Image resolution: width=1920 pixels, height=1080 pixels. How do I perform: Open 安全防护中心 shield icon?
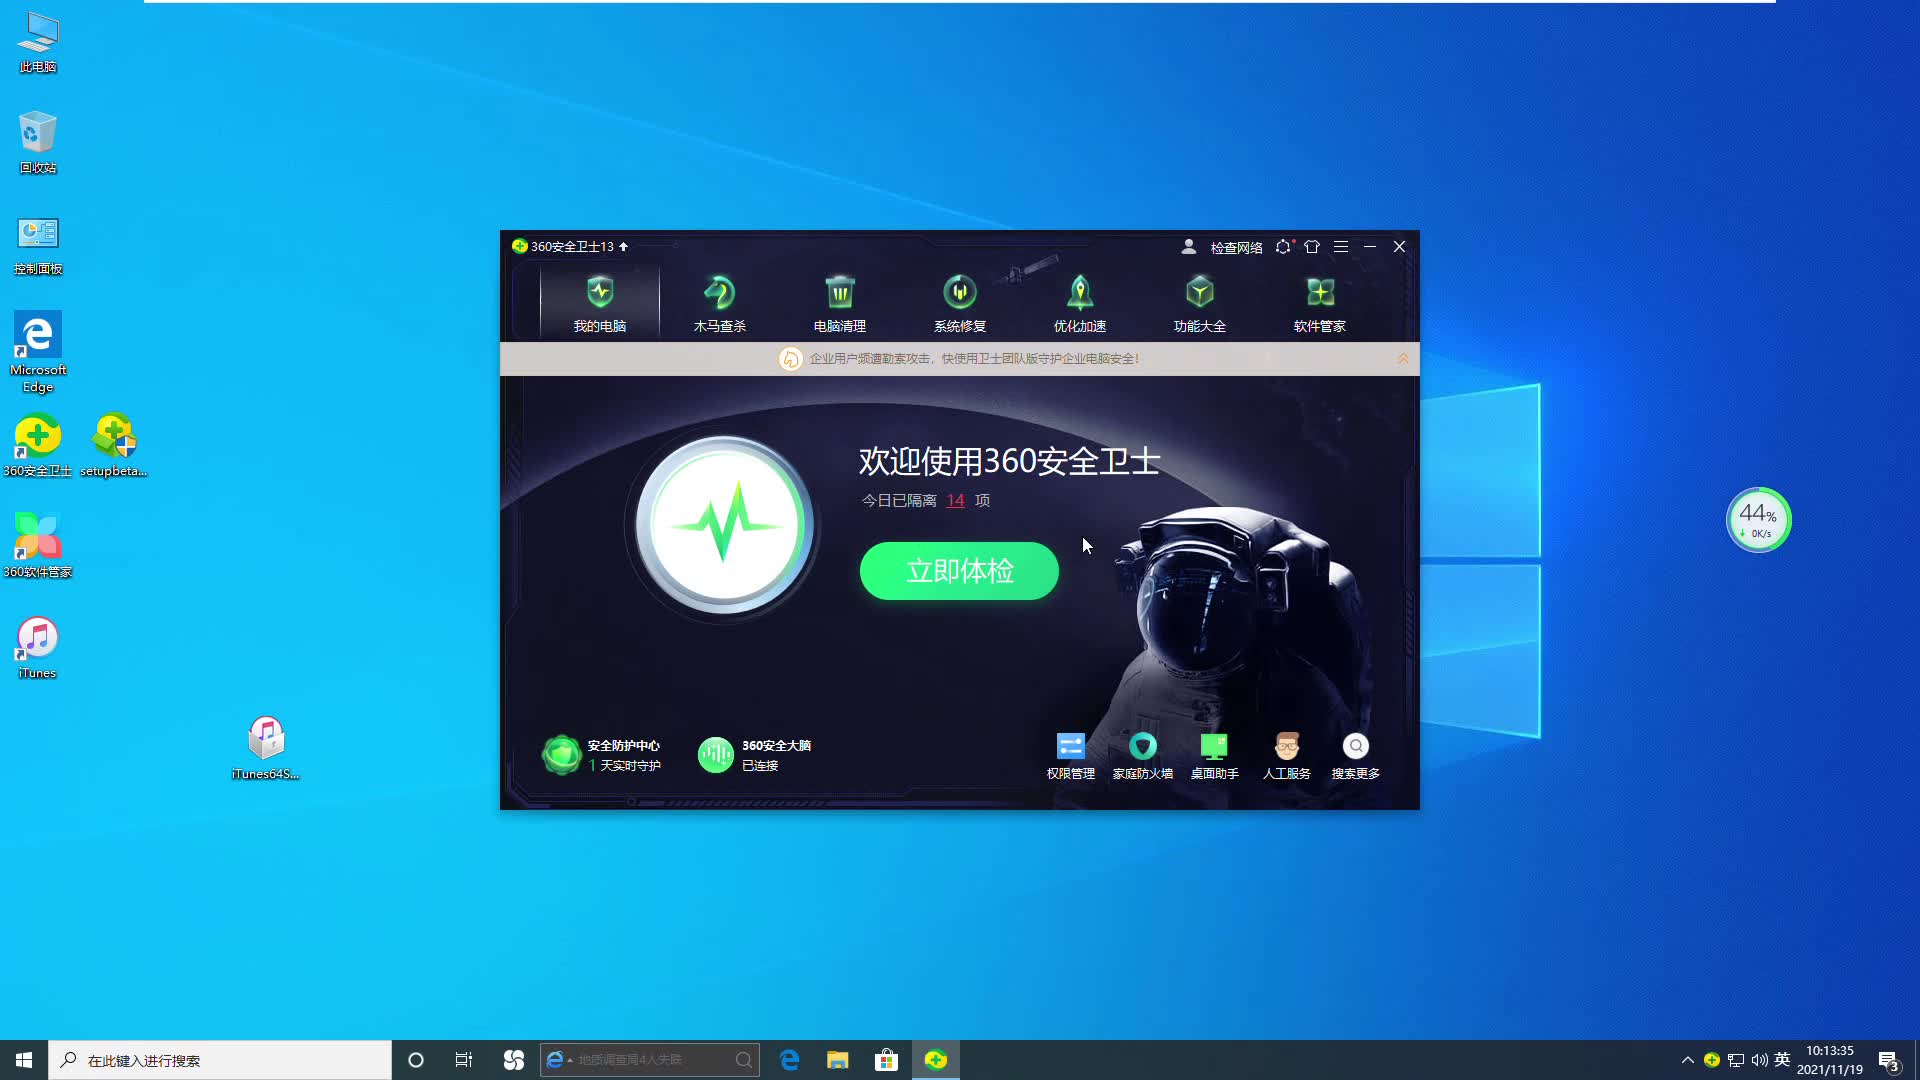click(562, 755)
